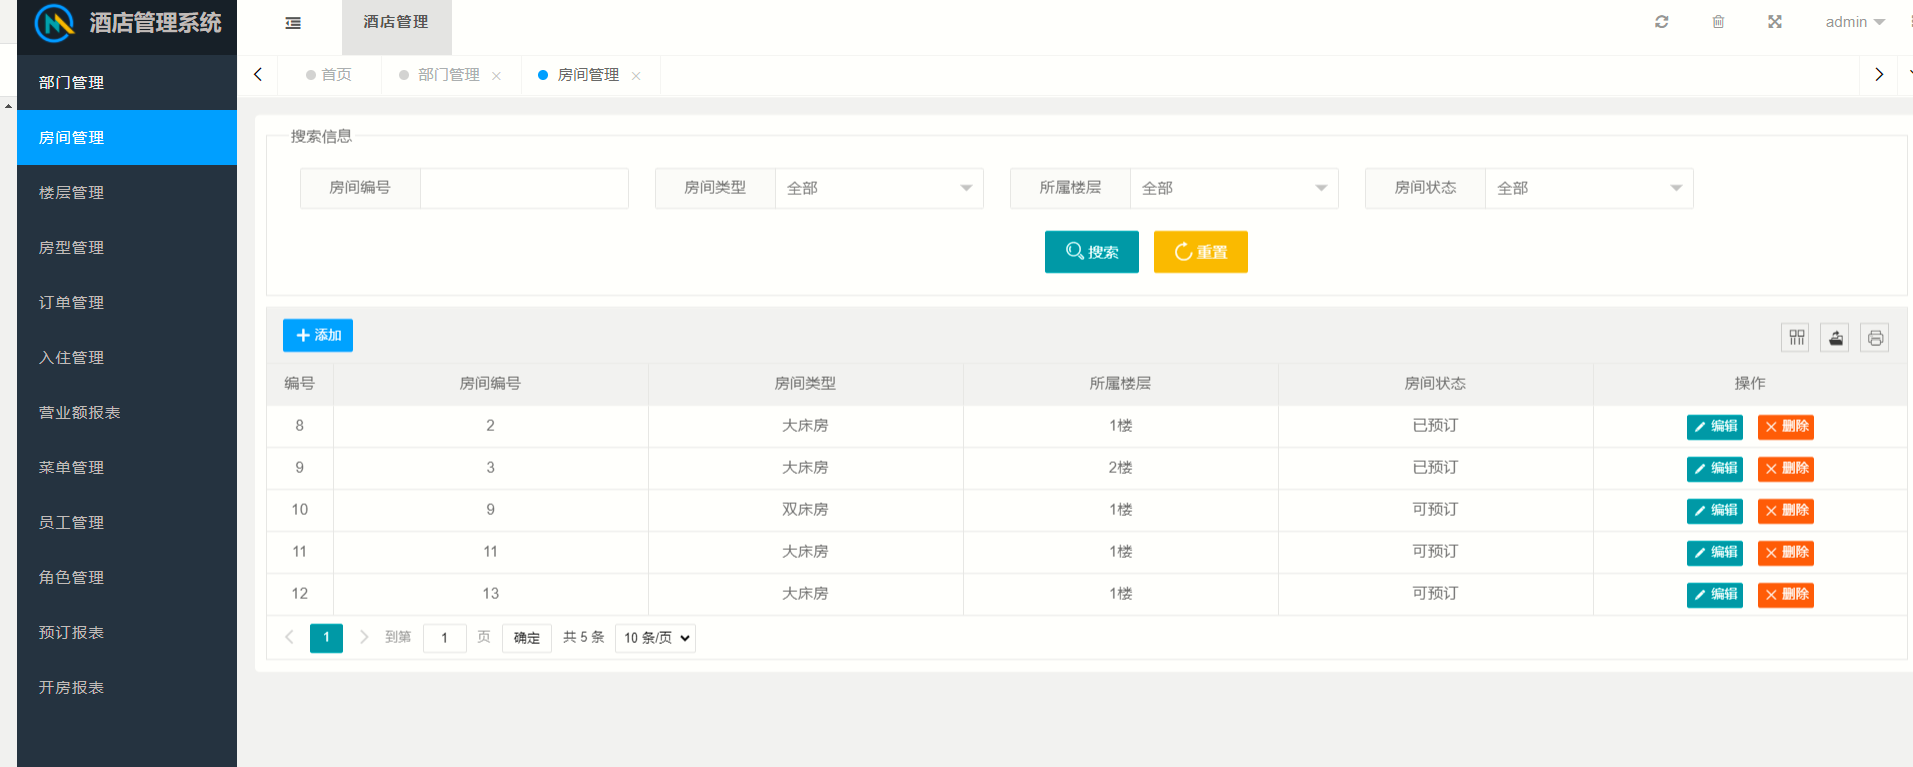This screenshot has height=767, width=1913.
Task: Click the 所属楼层 column header
Action: (1120, 384)
